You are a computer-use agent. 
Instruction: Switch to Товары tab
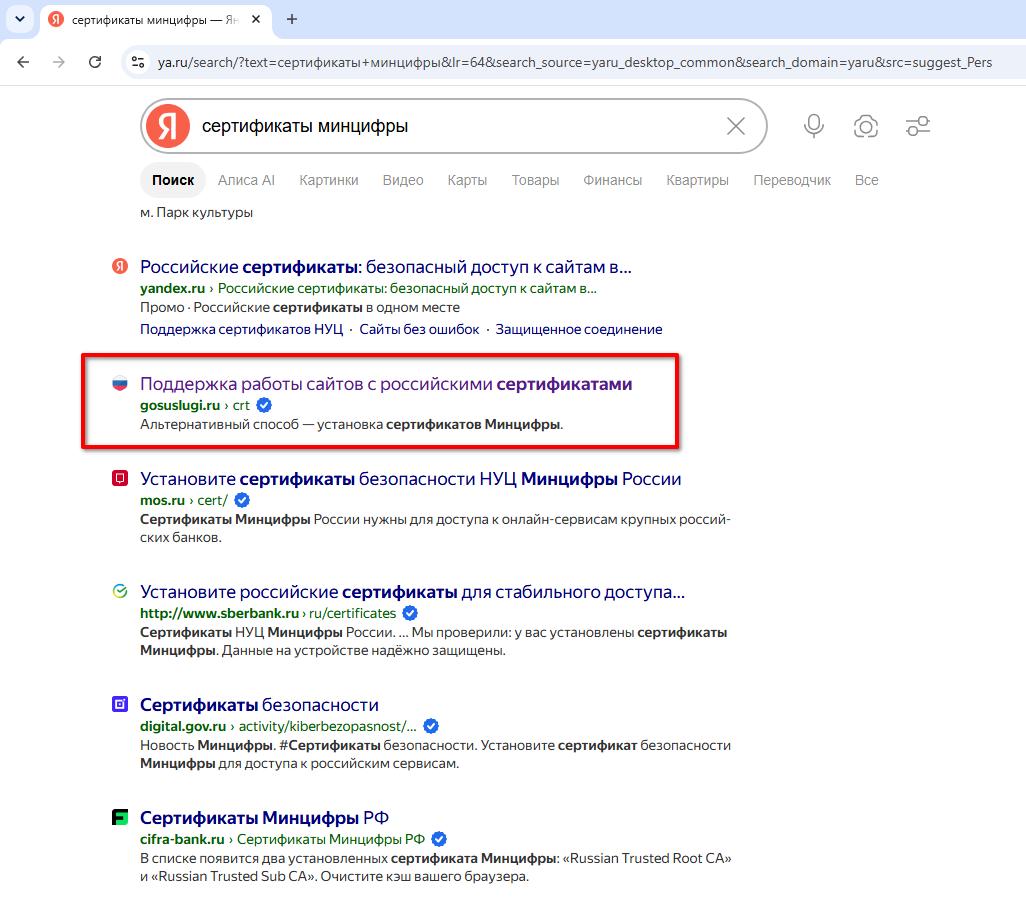click(x=535, y=180)
